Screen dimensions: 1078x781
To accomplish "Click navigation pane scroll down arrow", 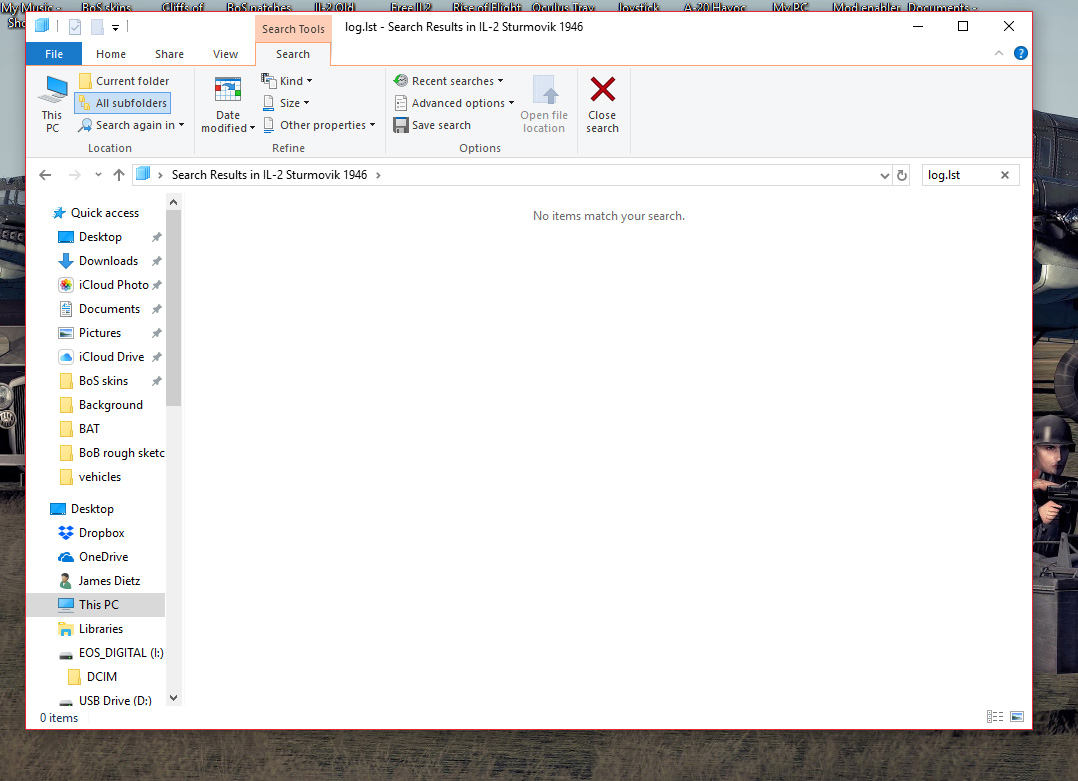I will click(173, 698).
